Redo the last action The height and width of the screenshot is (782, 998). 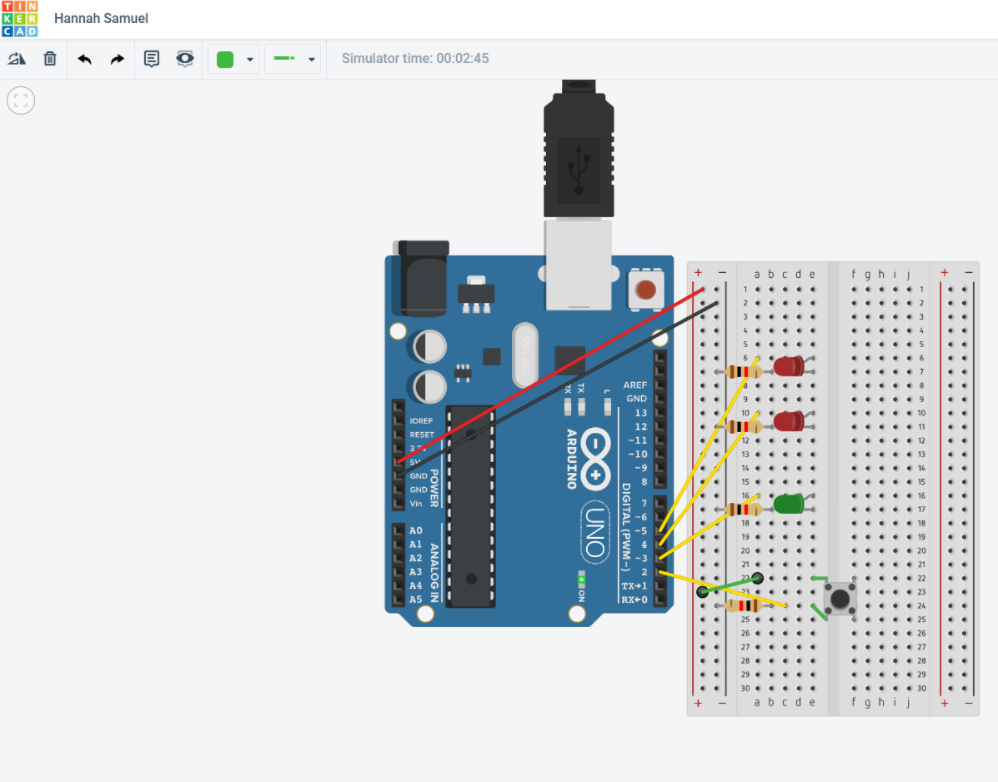pyautogui.click(x=117, y=59)
